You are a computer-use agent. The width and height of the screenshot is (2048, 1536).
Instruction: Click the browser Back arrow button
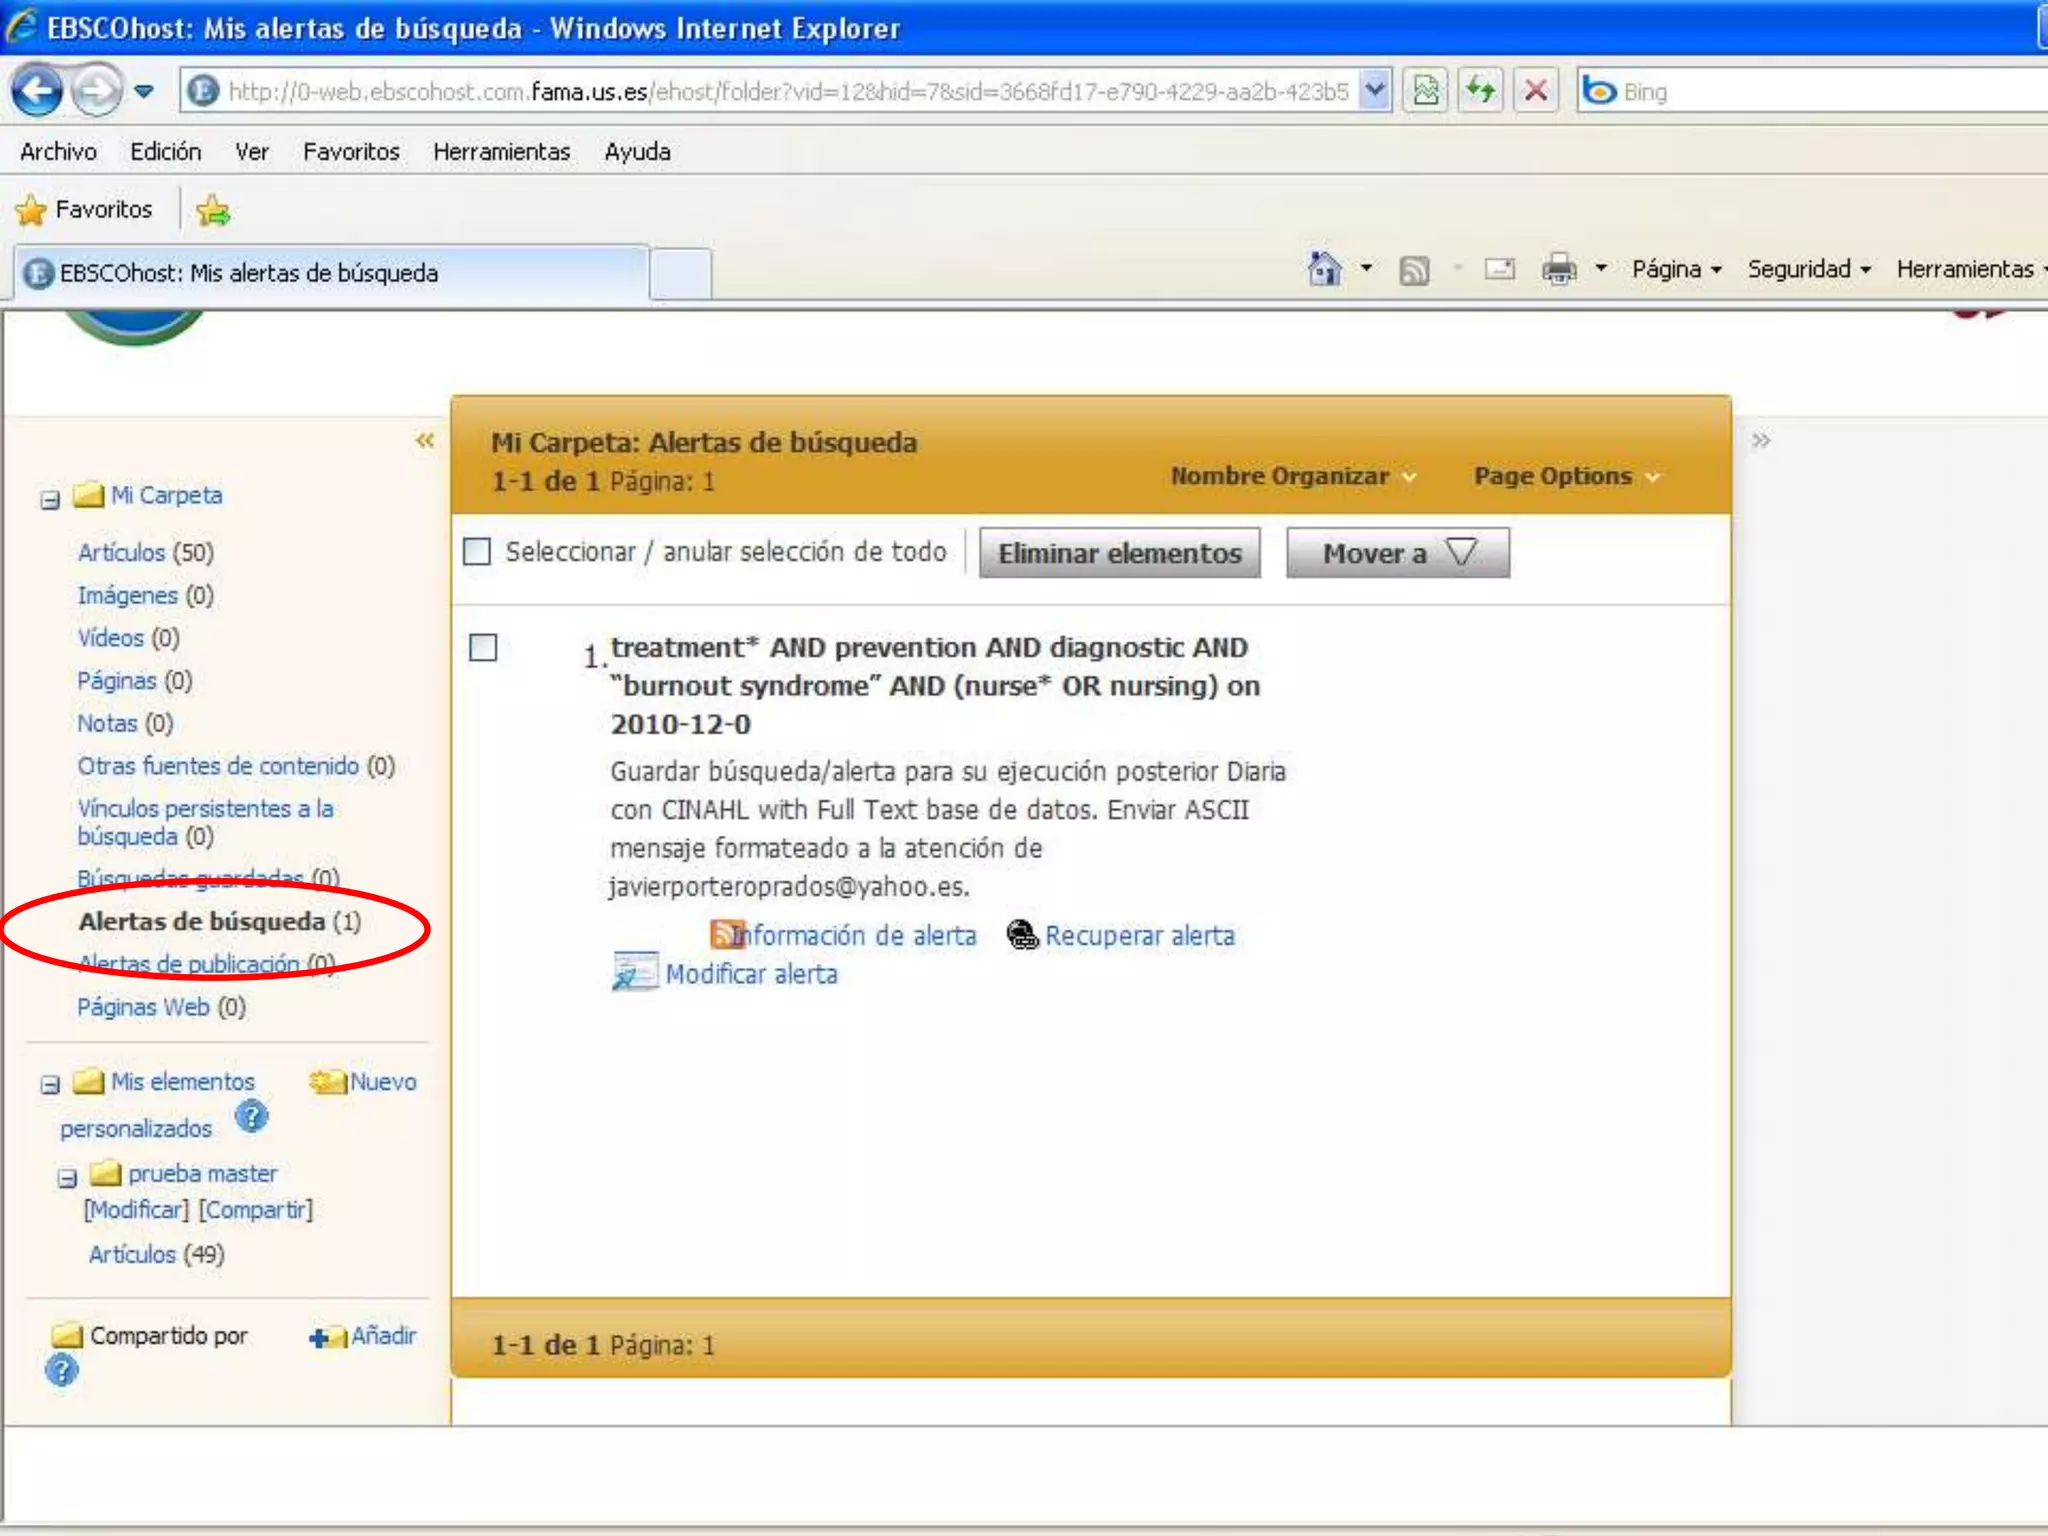[37, 91]
